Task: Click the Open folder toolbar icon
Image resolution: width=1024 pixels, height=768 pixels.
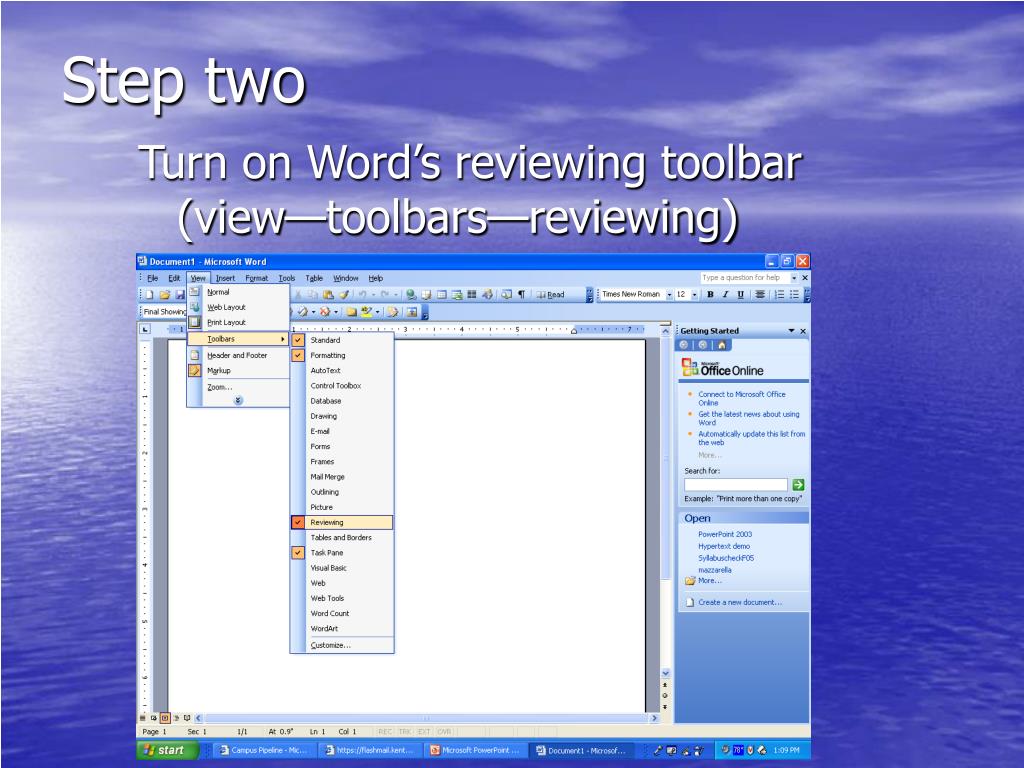Action: point(165,295)
